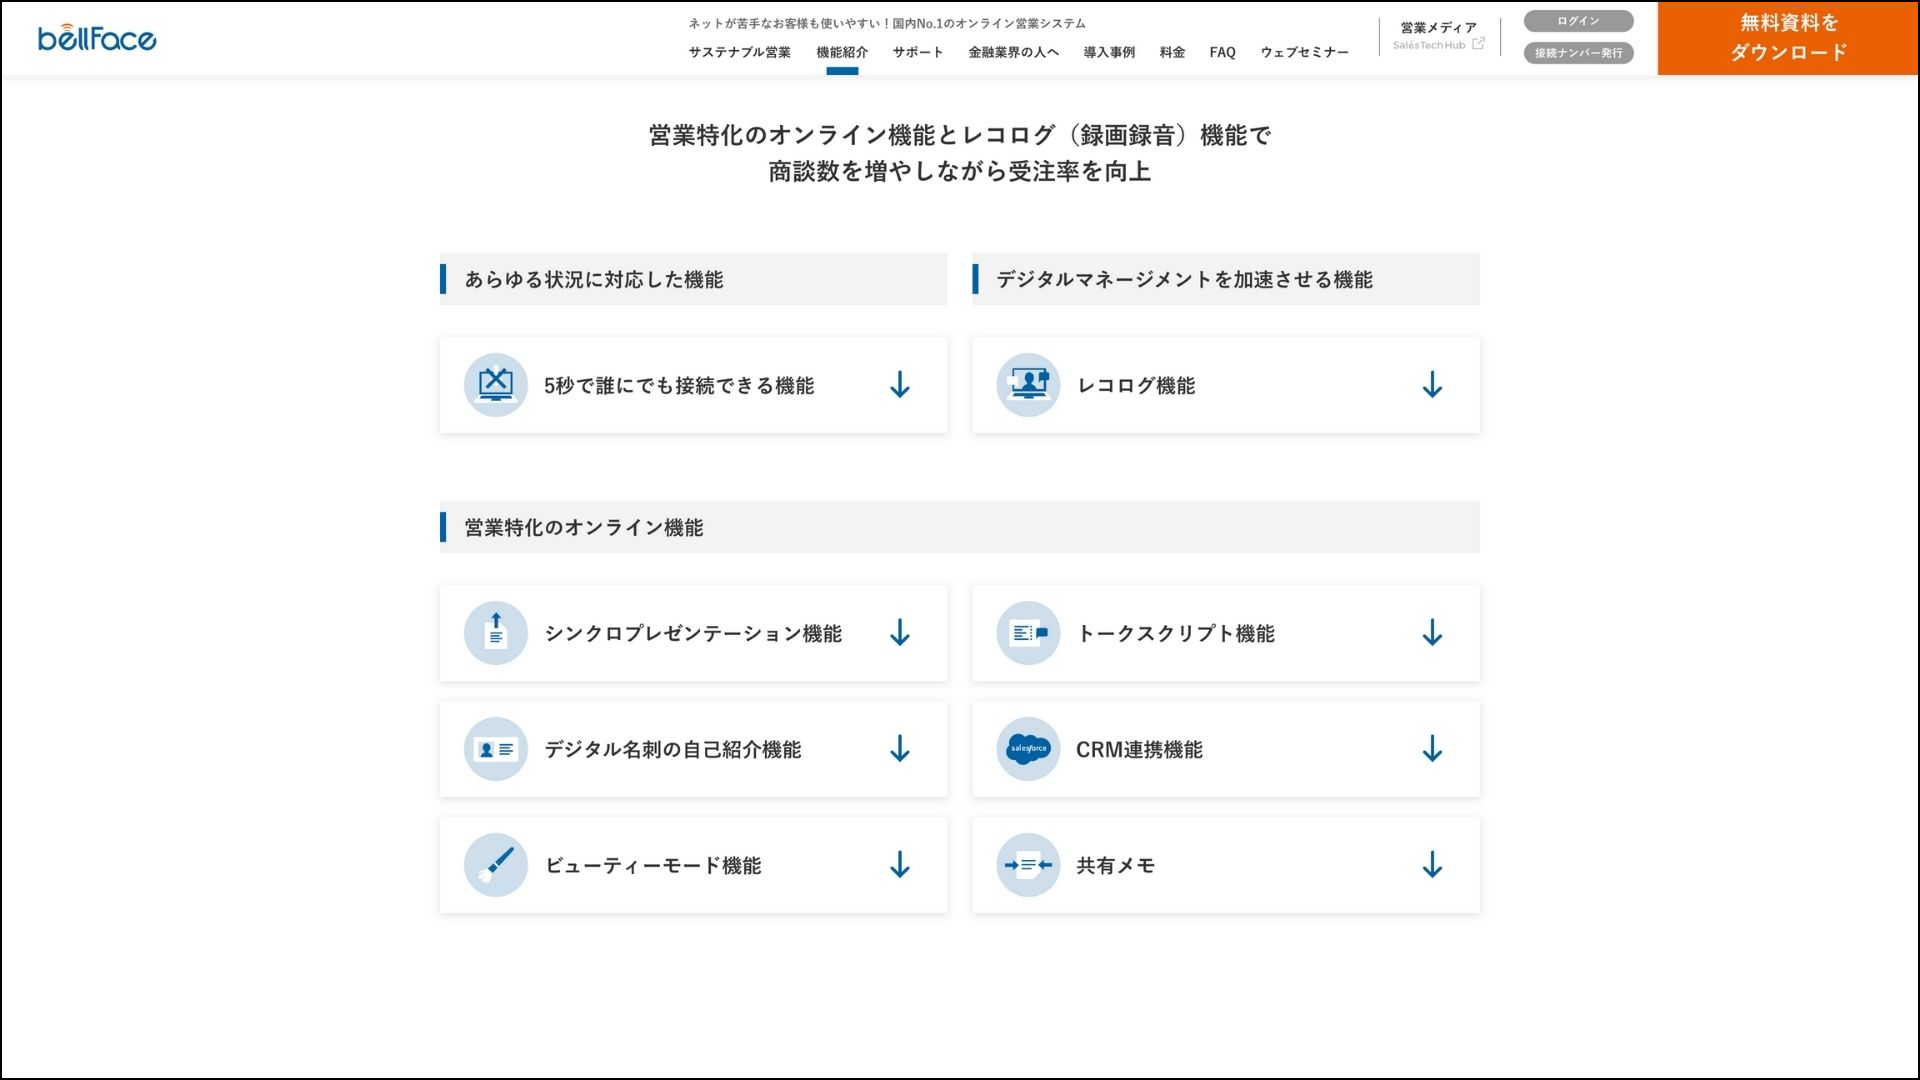Click the ログイン button
The image size is (1920, 1080).
(1577, 20)
